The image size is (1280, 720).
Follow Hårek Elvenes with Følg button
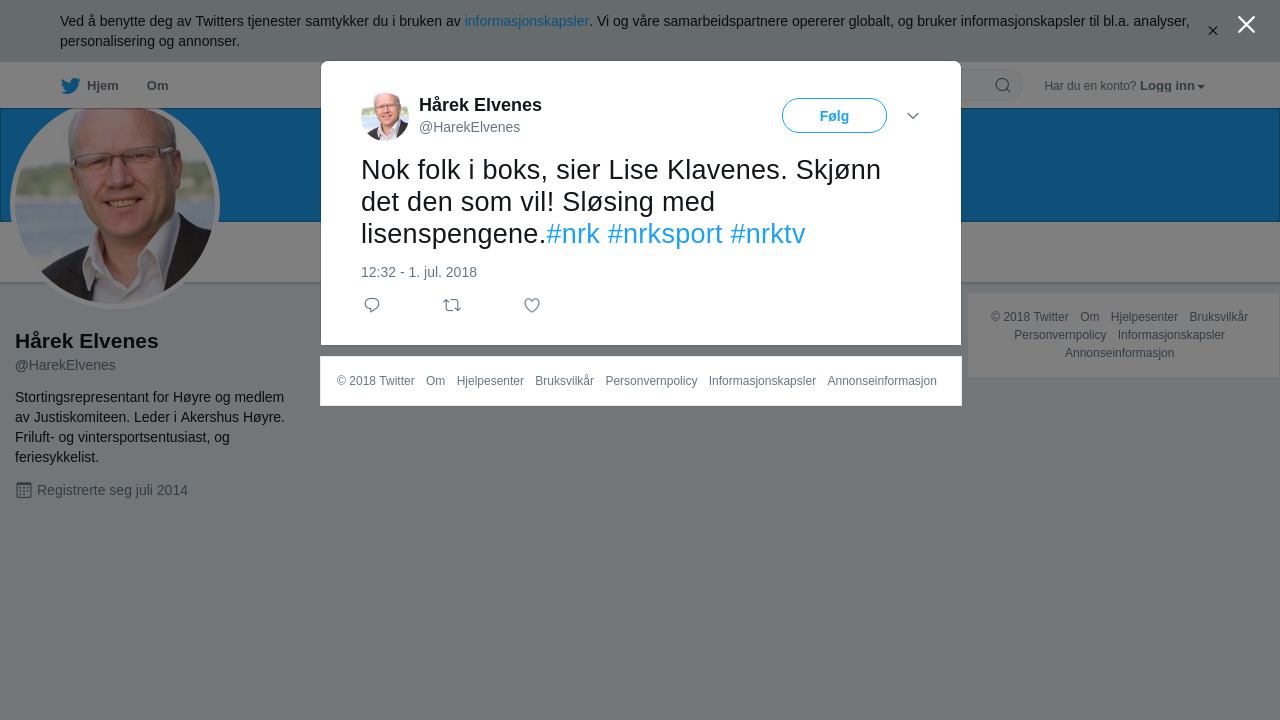point(834,116)
